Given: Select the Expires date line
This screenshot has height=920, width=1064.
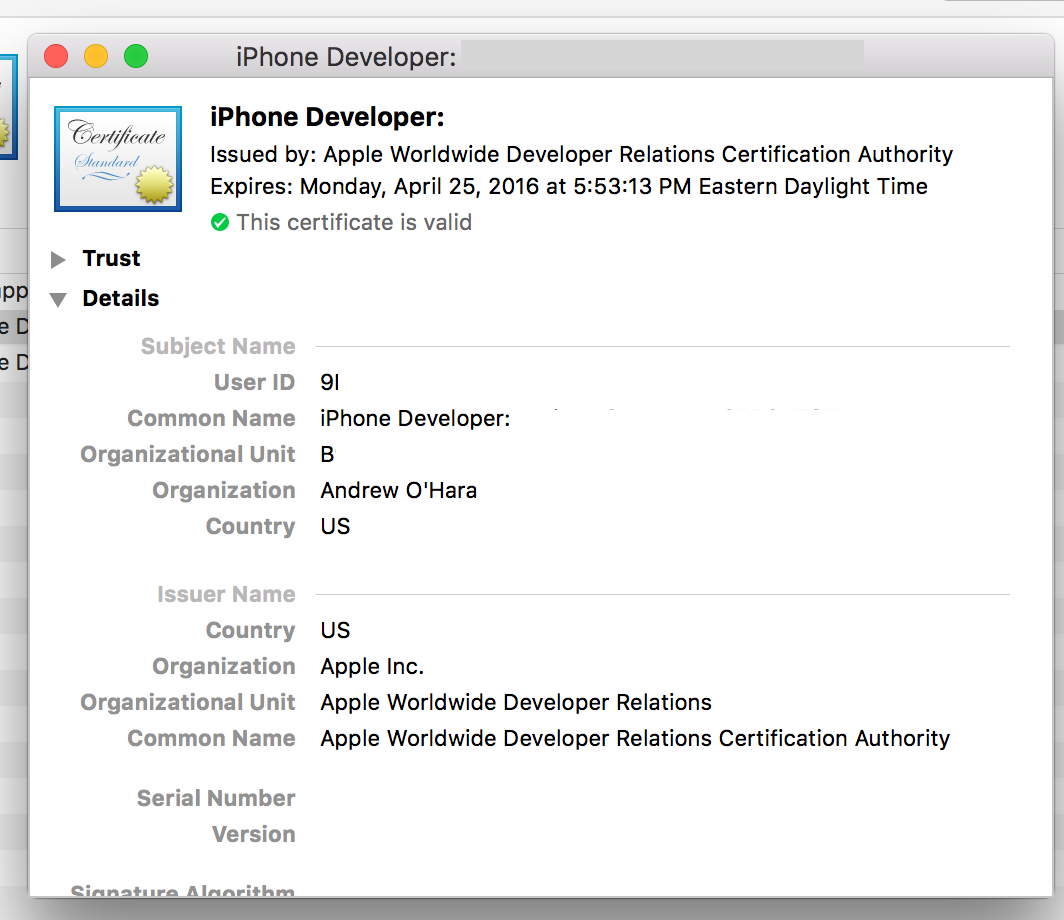Looking at the screenshot, I should (569, 186).
